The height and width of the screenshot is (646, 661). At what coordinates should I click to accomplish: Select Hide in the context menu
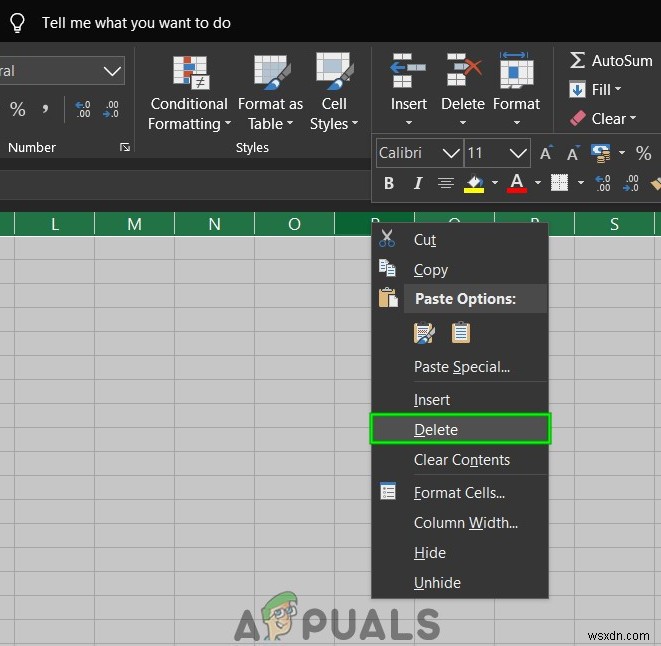pos(430,553)
